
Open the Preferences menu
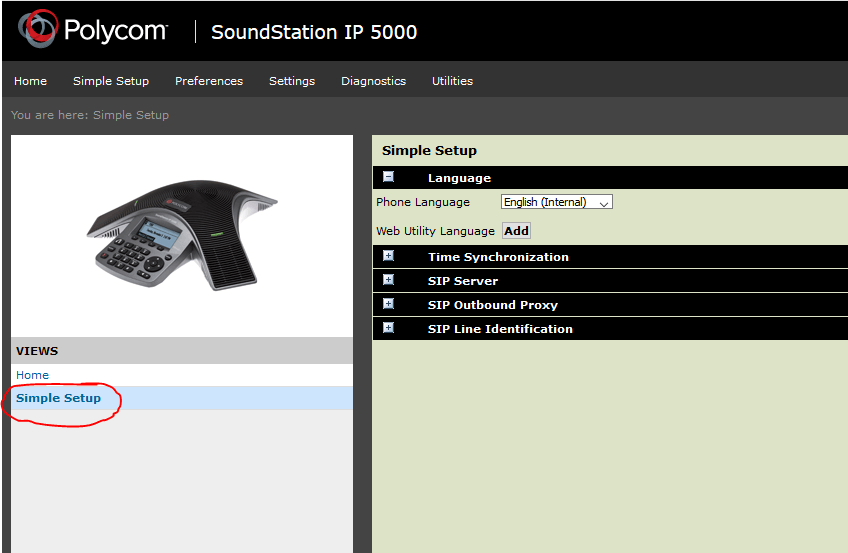point(209,81)
